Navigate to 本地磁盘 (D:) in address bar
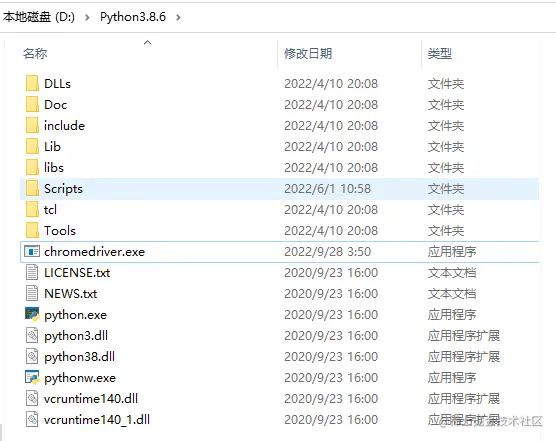The height and width of the screenshot is (441, 556). [39, 17]
